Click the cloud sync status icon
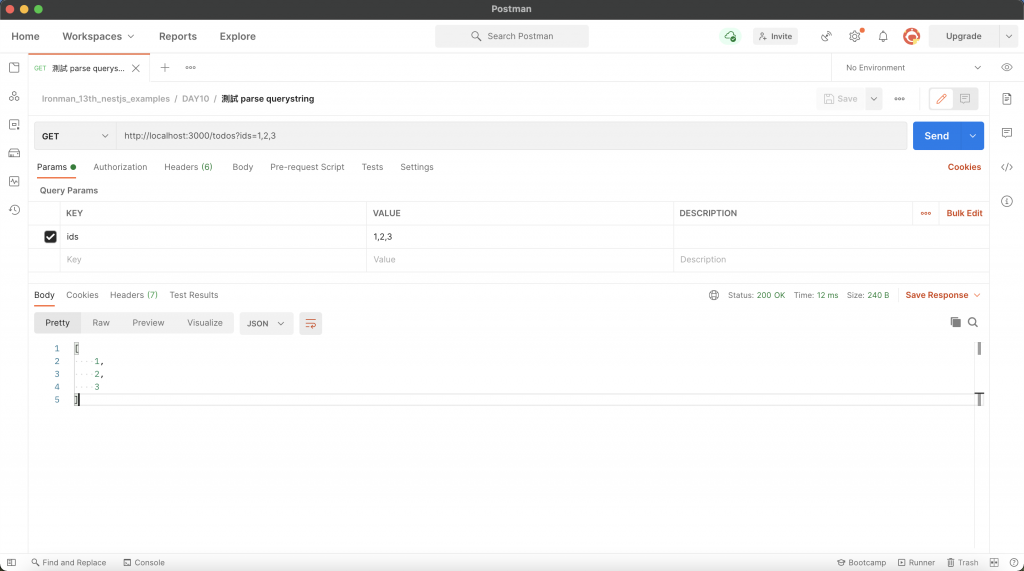This screenshot has height=571, width=1024. [729, 37]
